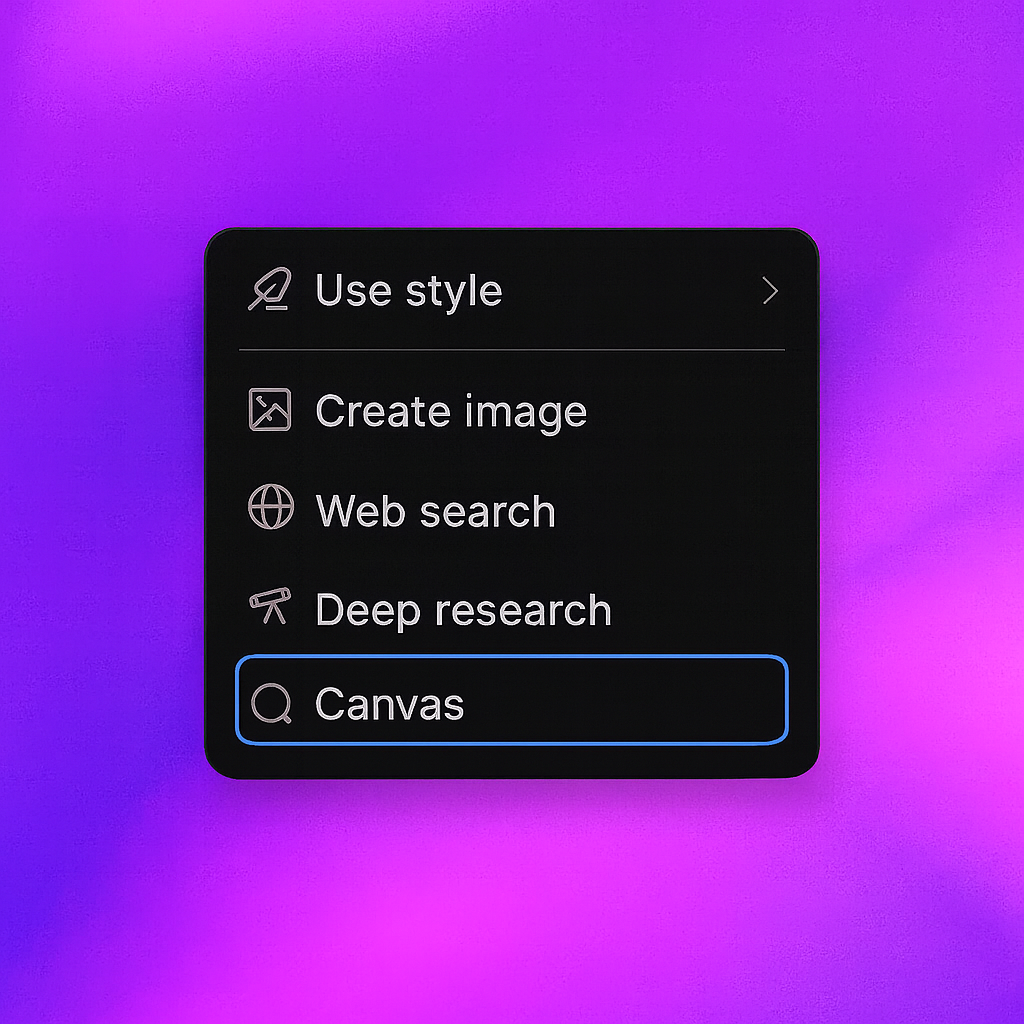Select the Web search label text
Viewport: 1024px width, 1024px height.
[436, 510]
